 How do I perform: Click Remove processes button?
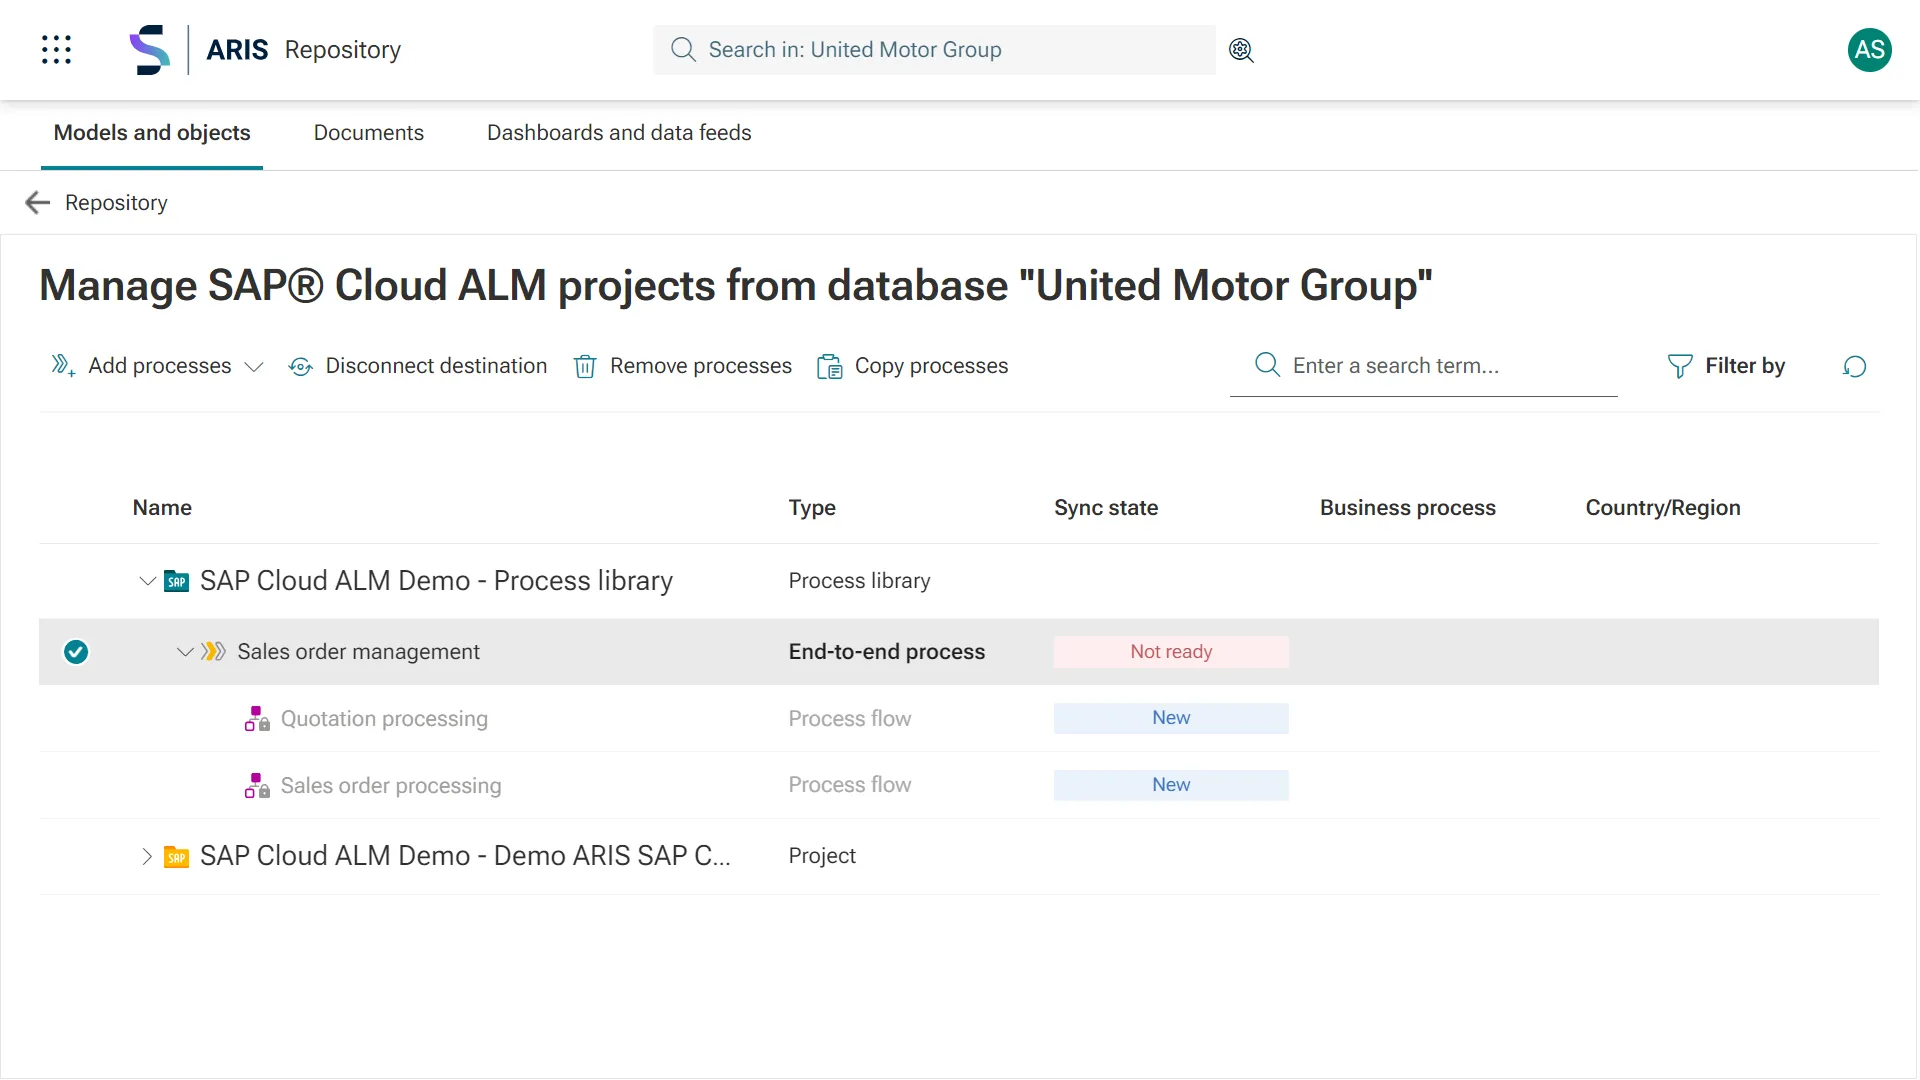coord(683,366)
